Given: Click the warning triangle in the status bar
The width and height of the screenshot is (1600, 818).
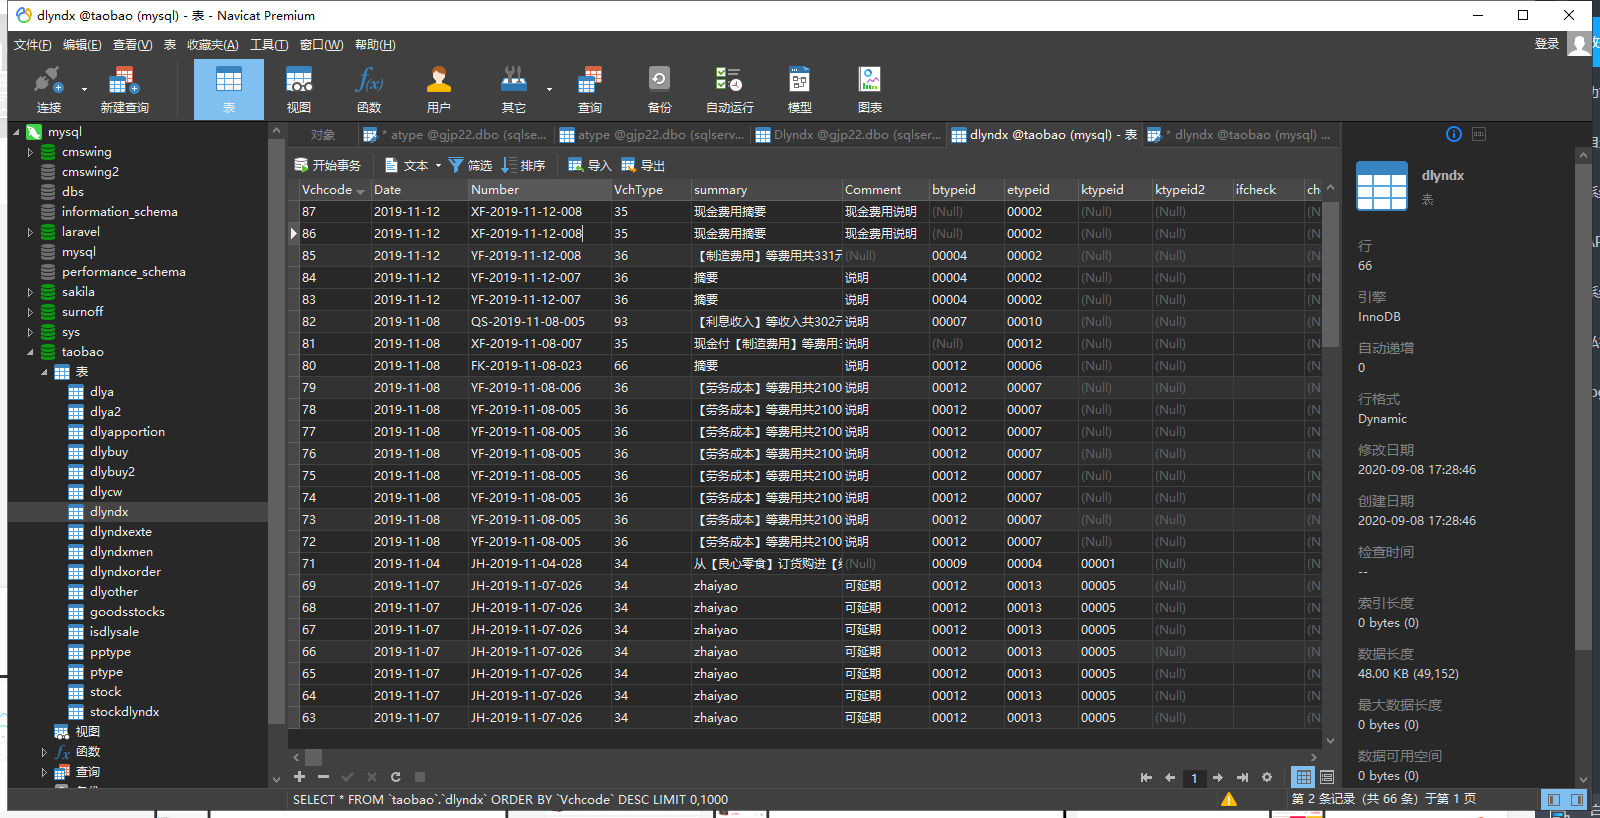Looking at the screenshot, I should pyautogui.click(x=1229, y=799).
